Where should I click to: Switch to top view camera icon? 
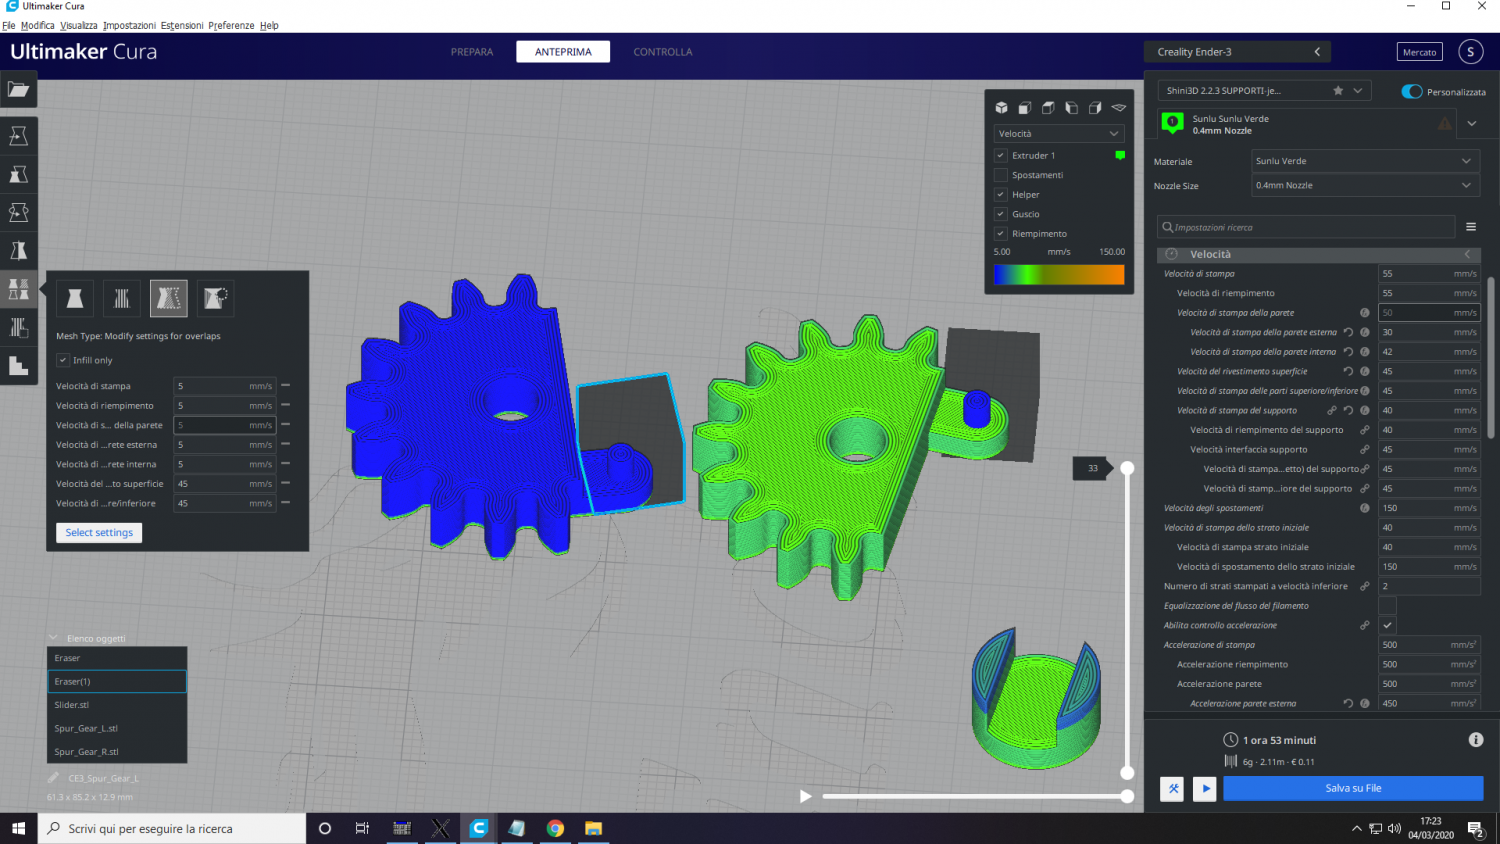1048,108
